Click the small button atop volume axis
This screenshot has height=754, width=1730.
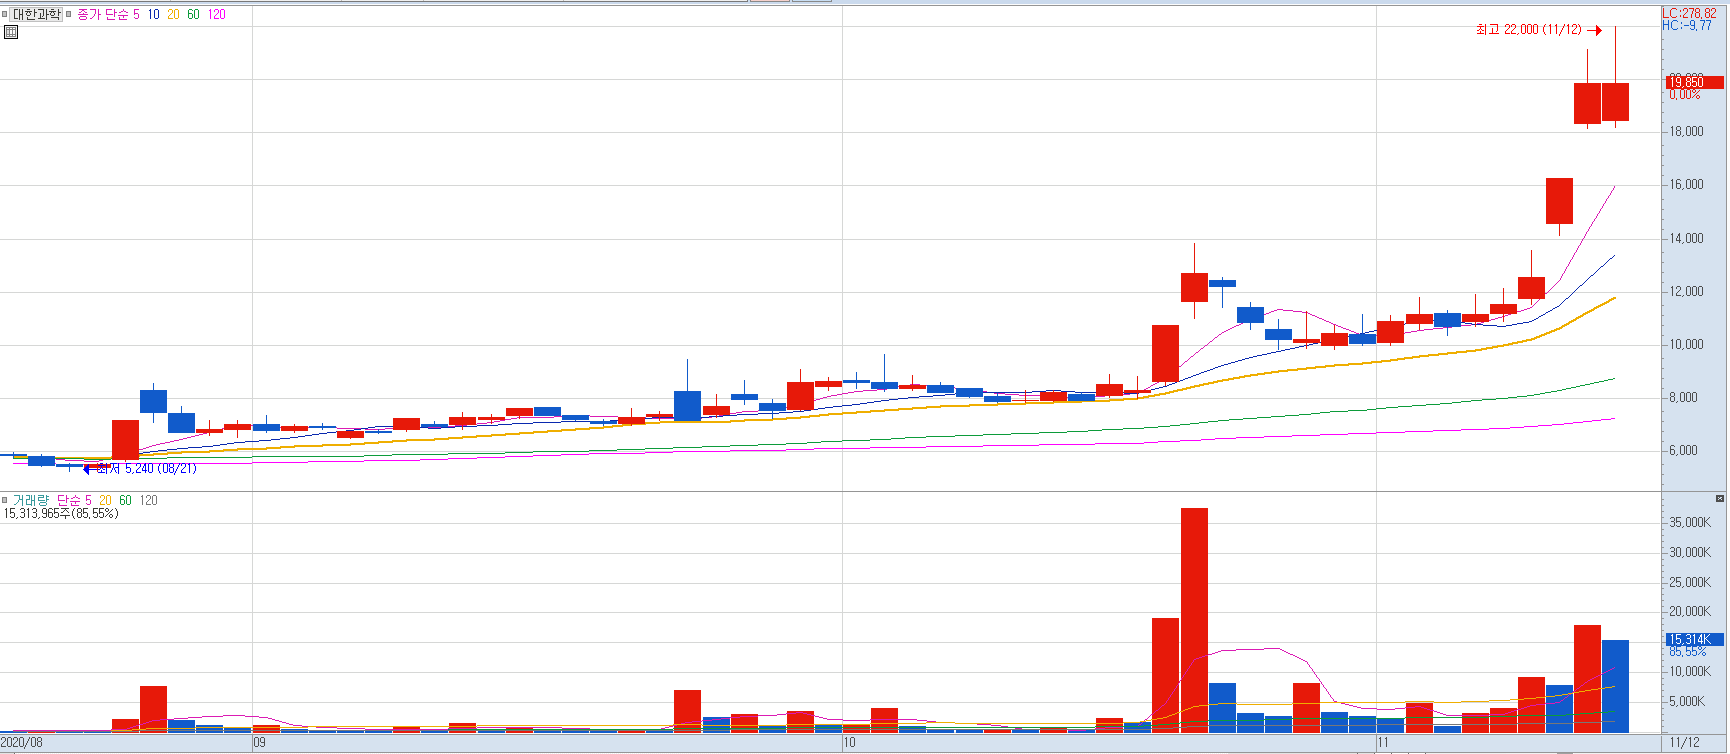pyautogui.click(x=1720, y=498)
